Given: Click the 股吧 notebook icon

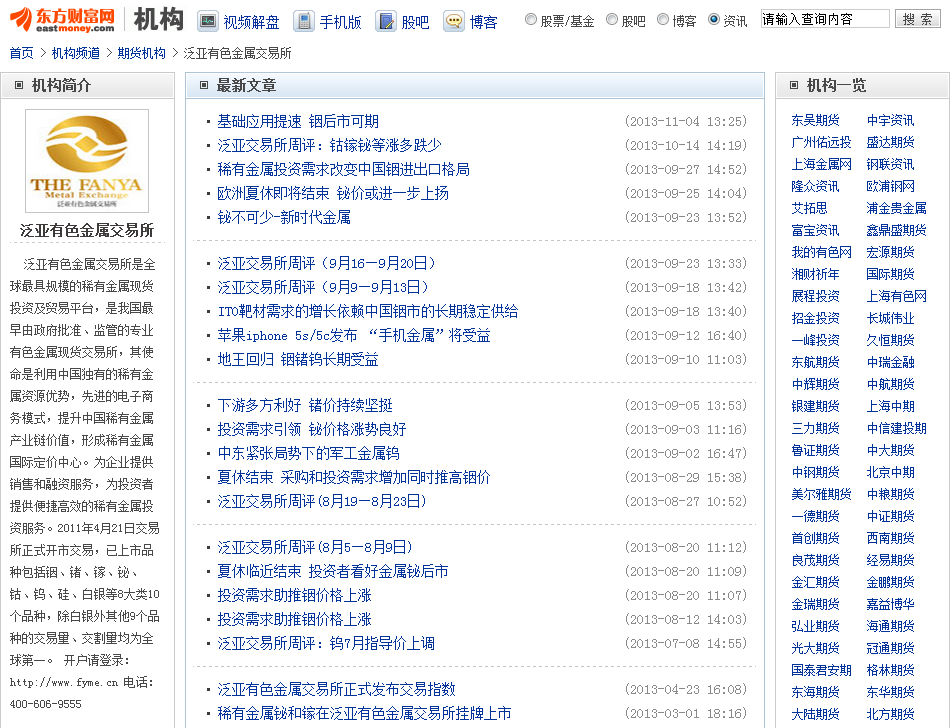Looking at the screenshot, I should pos(385,22).
